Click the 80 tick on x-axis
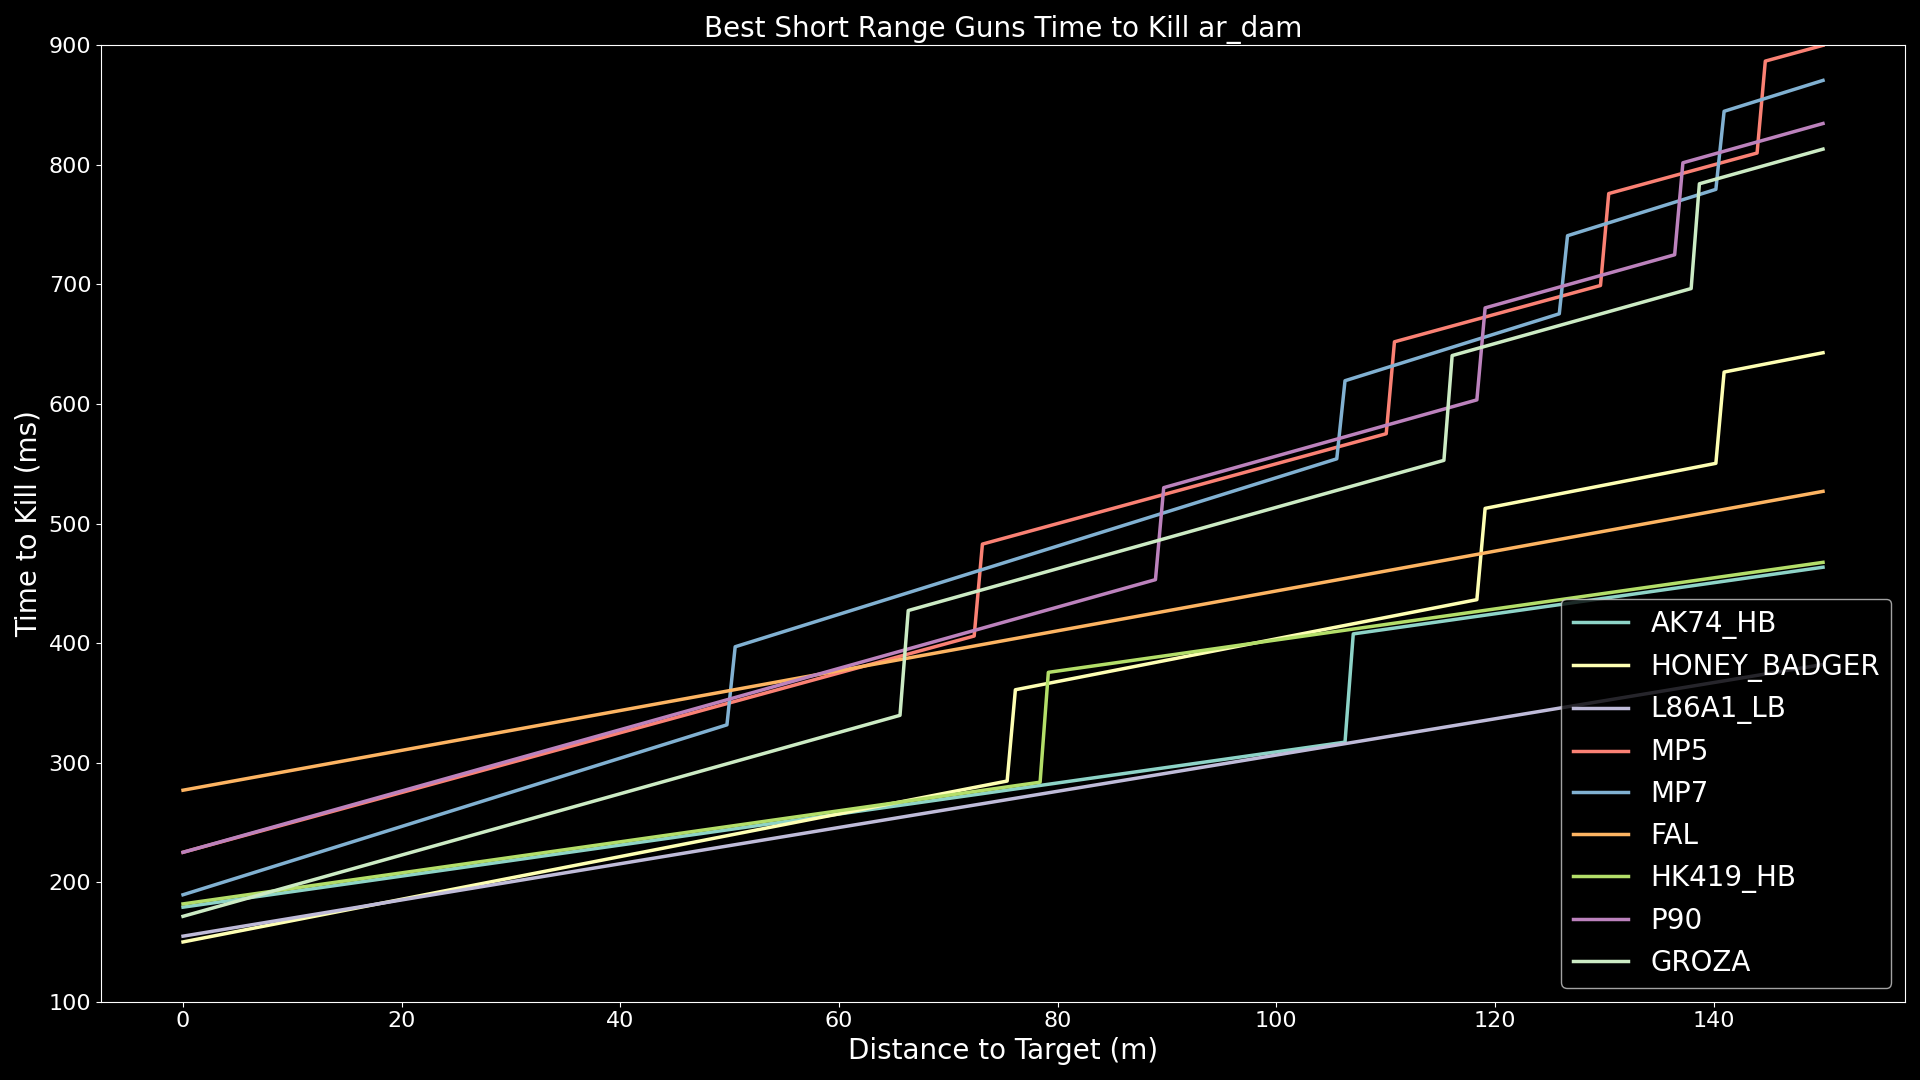The image size is (1920, 1080). tap(1057, 1020)
